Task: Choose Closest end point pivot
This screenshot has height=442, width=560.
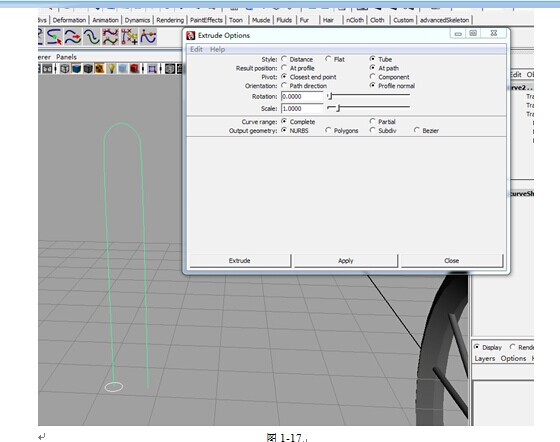Action: (x=284, y=76)
